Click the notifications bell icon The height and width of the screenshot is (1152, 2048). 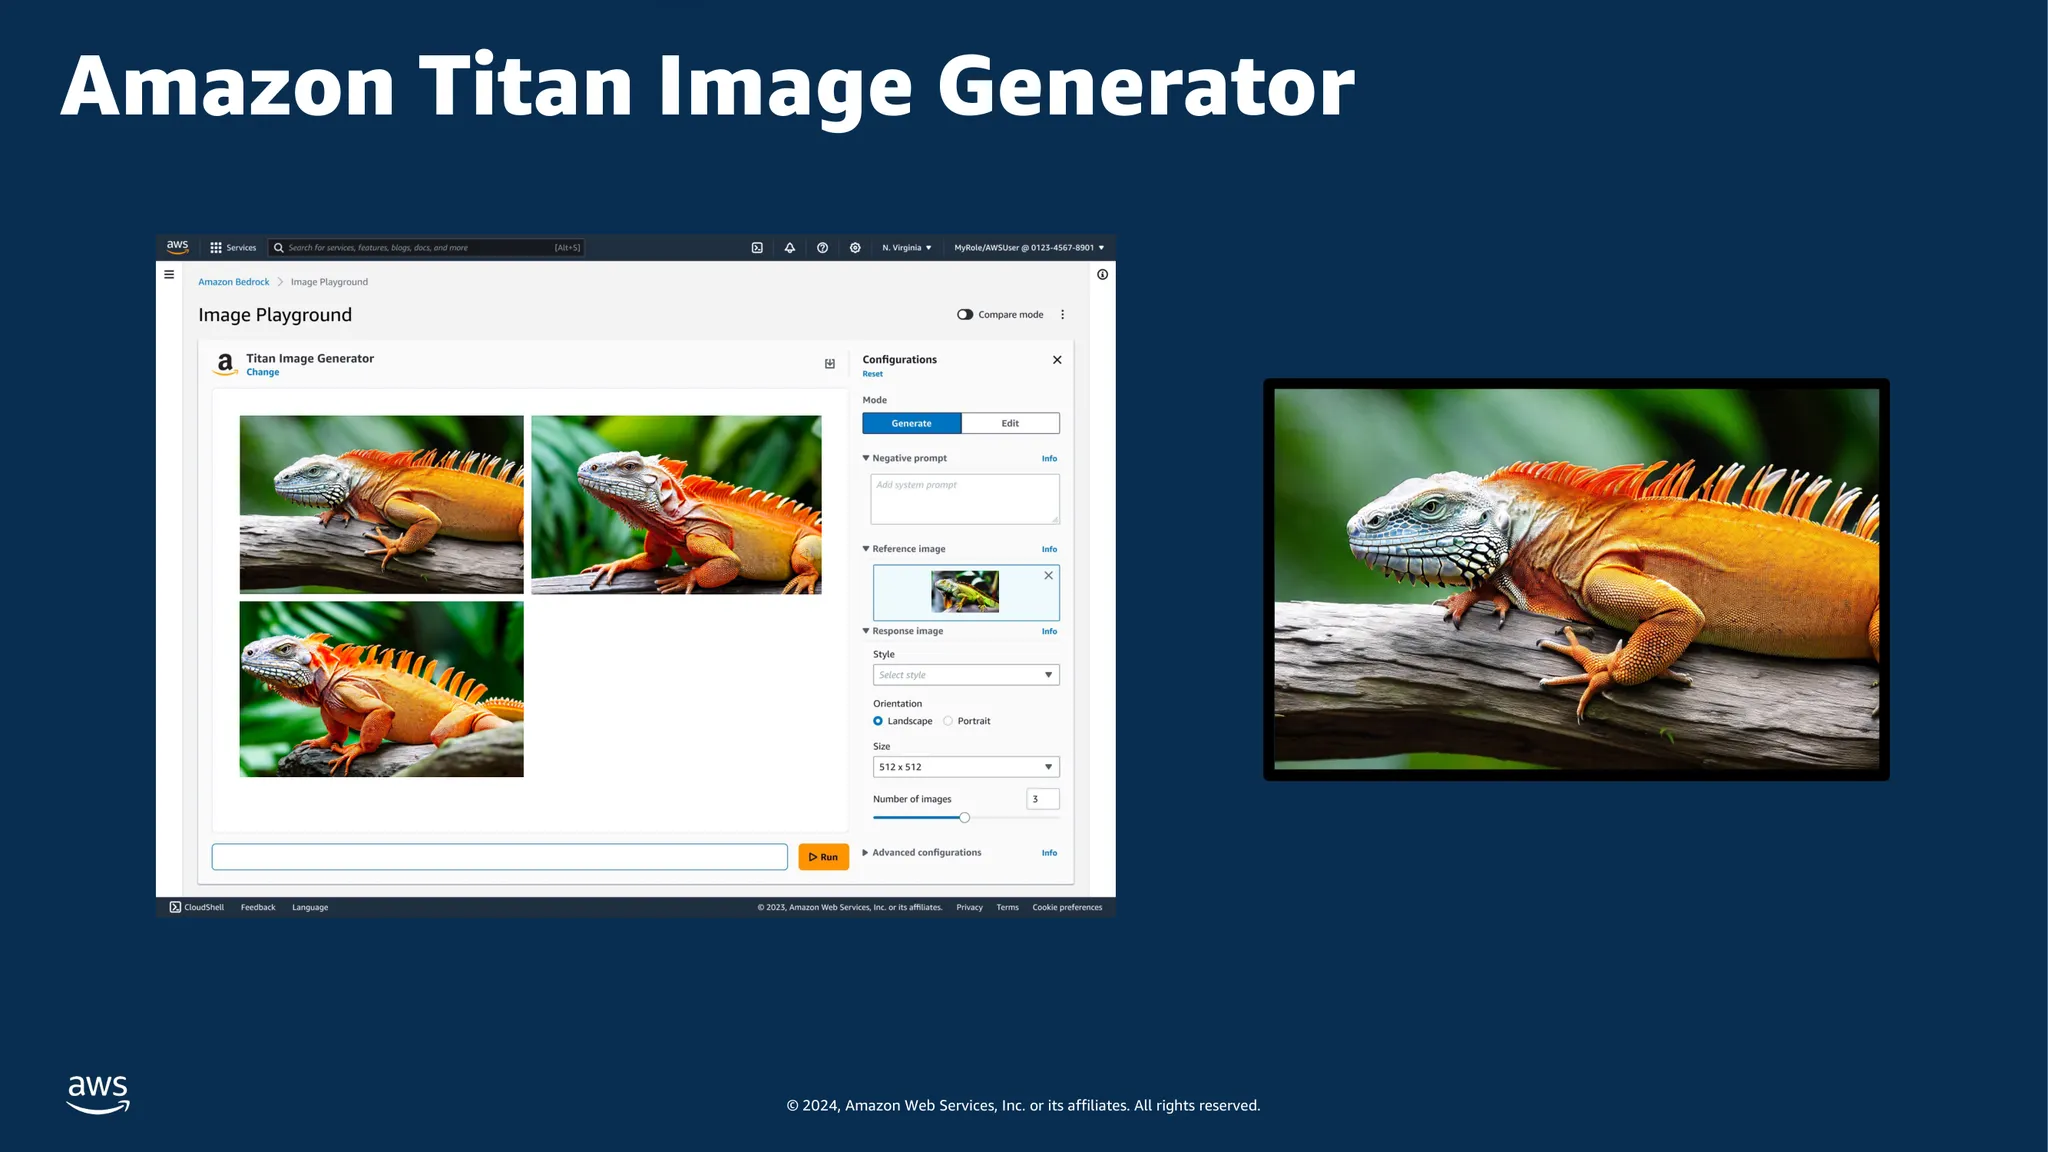[x=790, y=248]
